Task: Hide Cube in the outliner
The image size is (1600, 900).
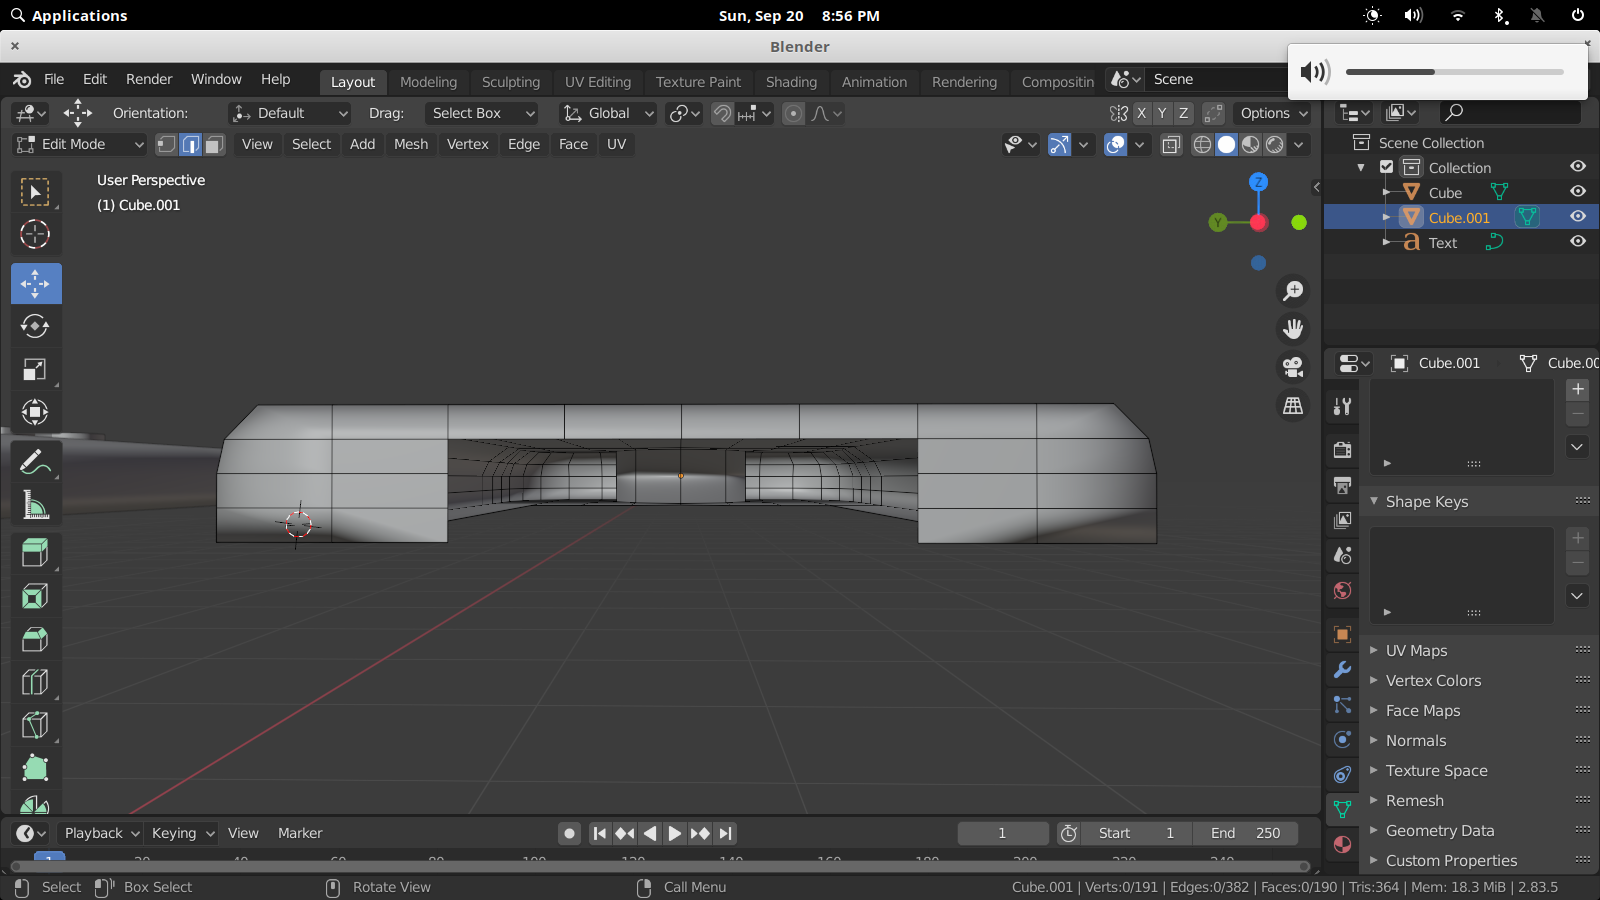Action: (x=1578, y=192)
